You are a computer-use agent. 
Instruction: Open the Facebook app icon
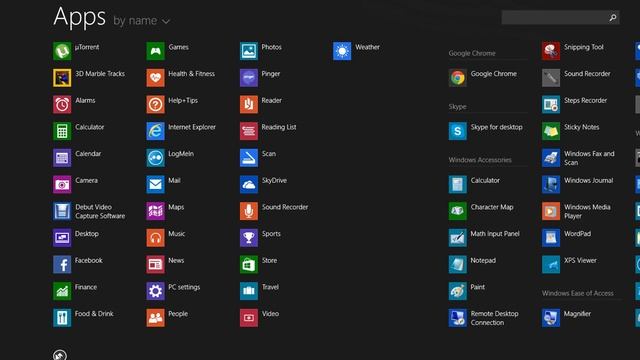coord(62,264)
